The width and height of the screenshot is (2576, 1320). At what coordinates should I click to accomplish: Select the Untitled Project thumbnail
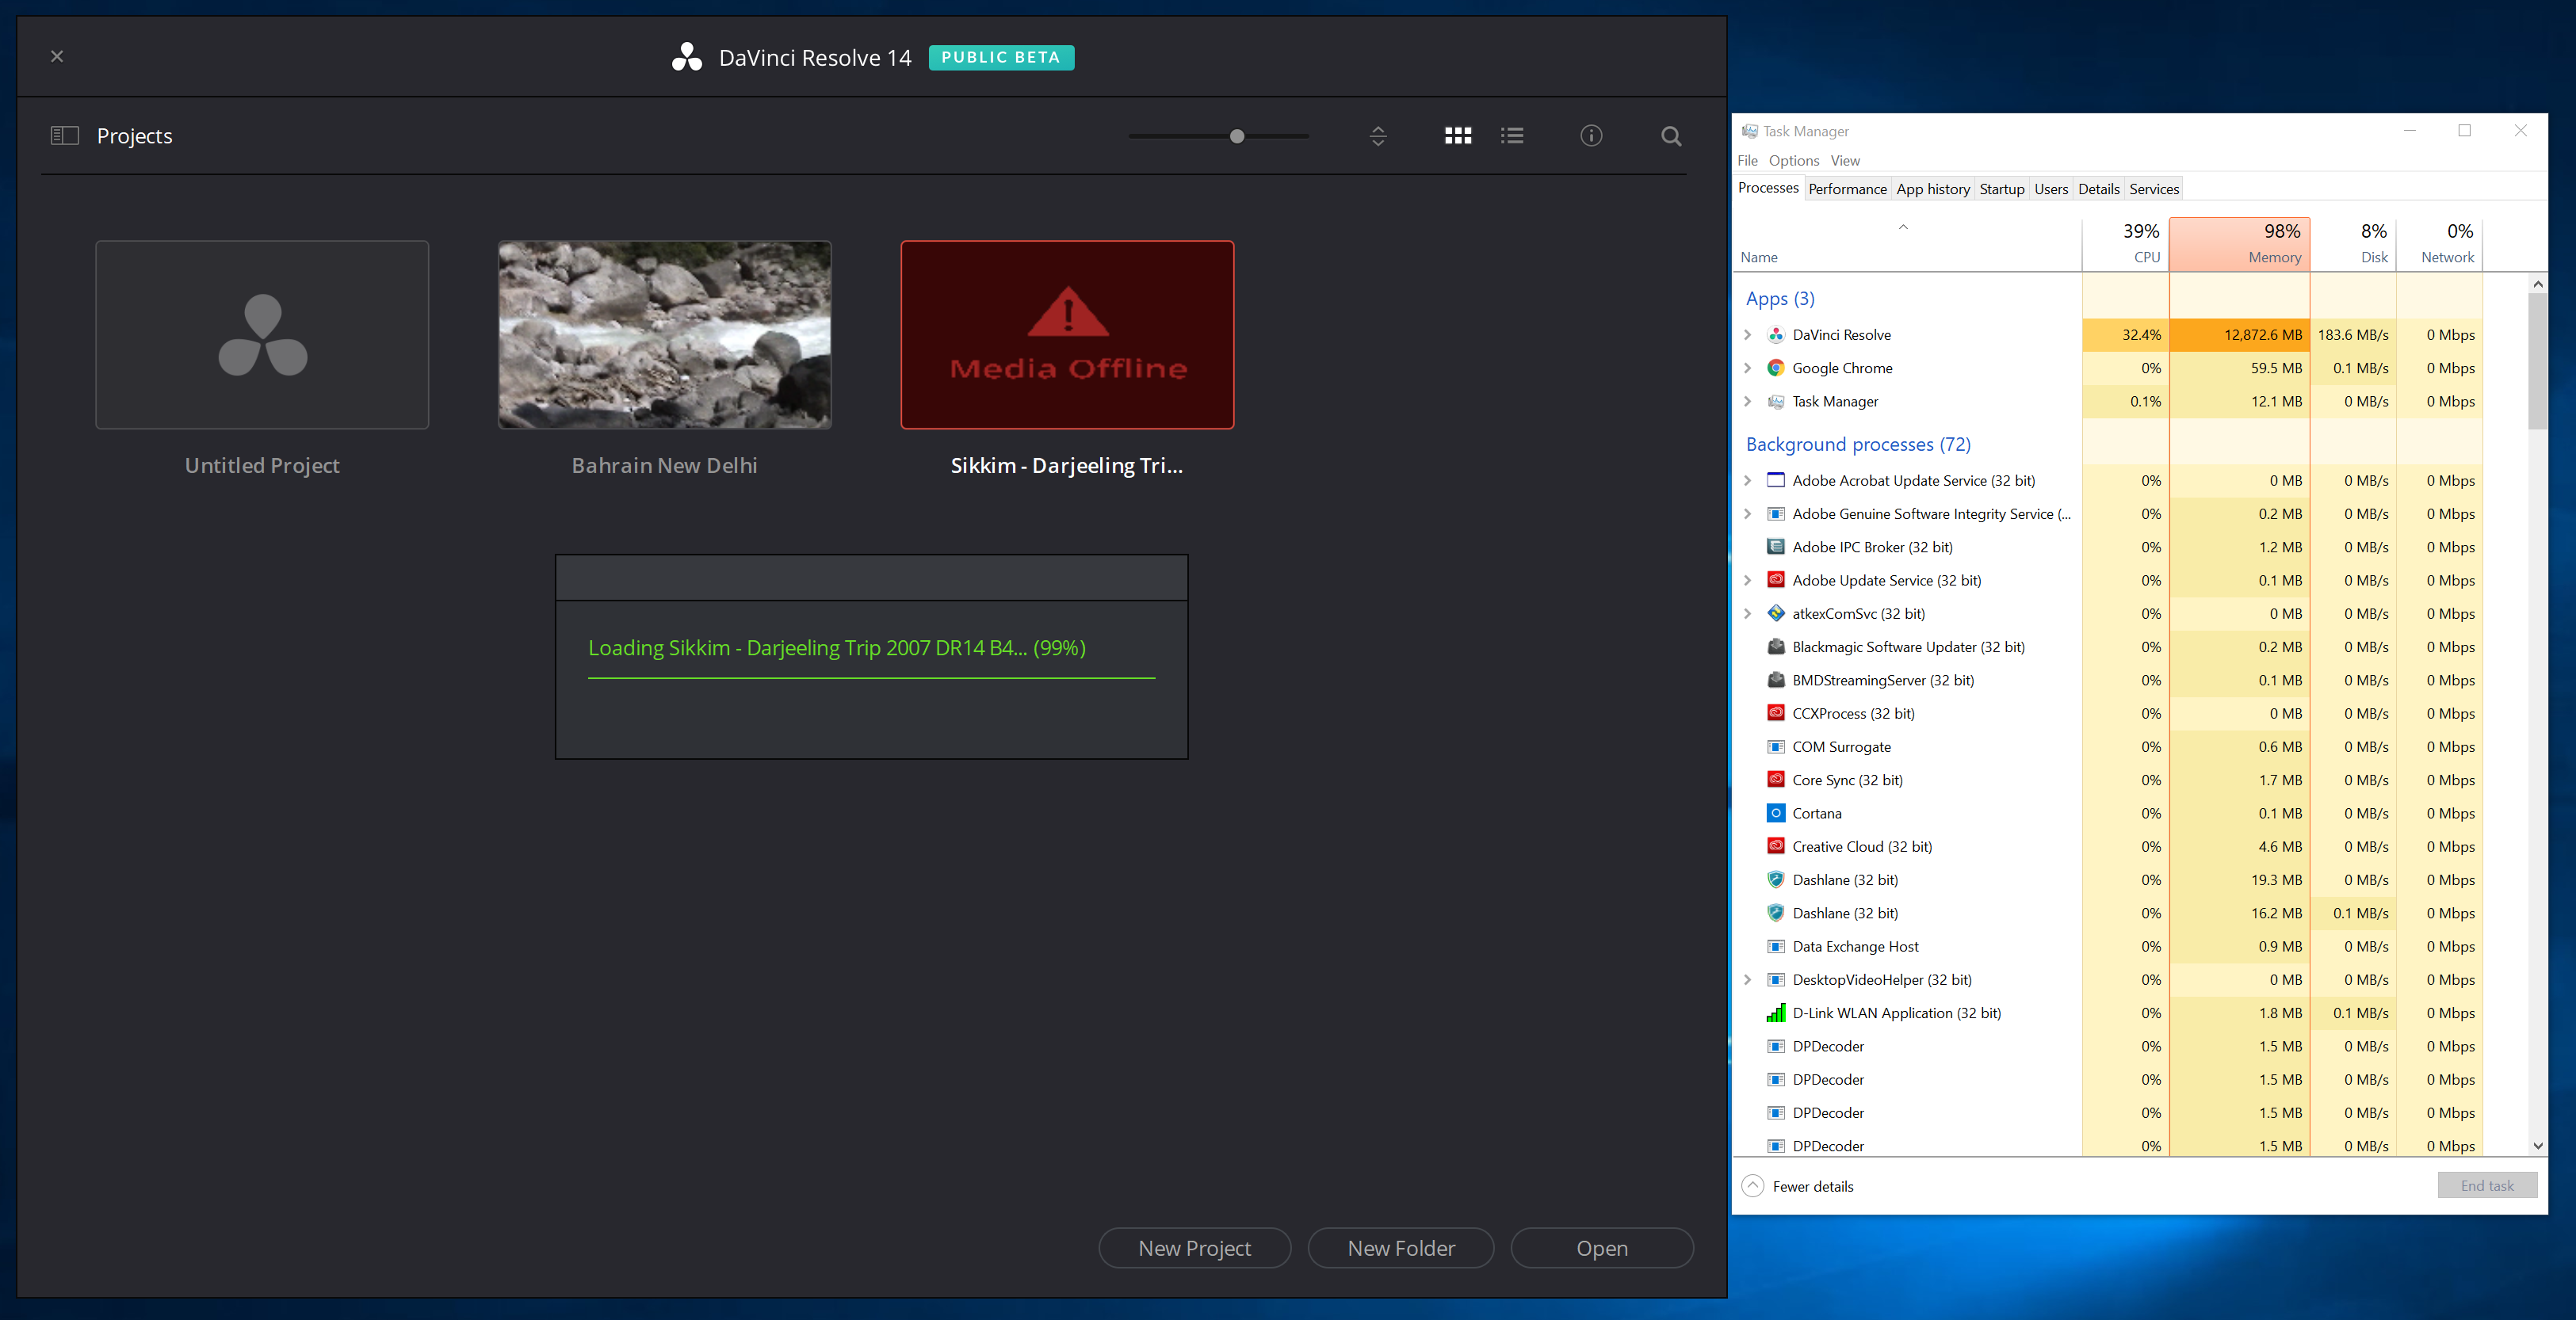pyautogui.click(x=262, y=335)
